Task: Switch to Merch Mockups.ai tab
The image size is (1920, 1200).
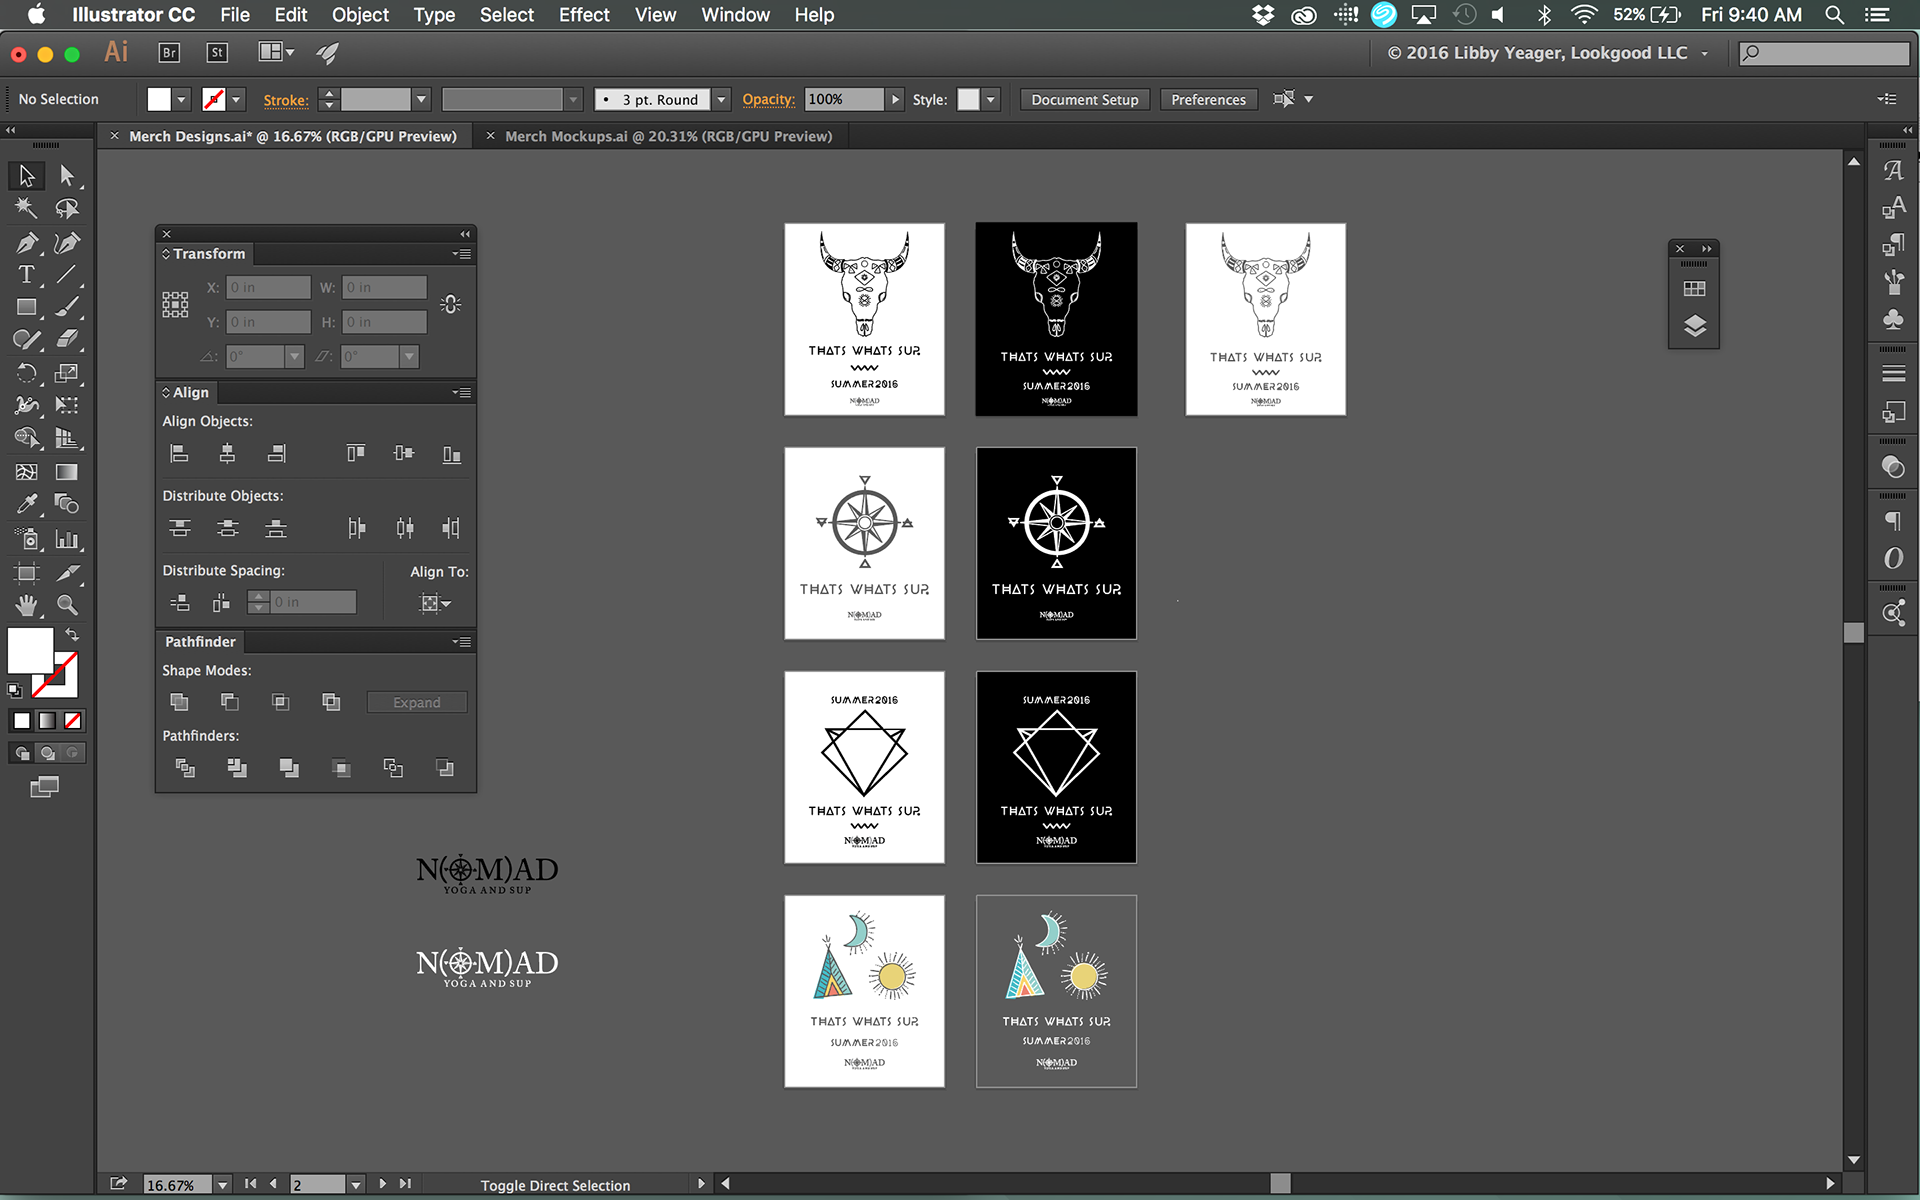Action: (668, 136)
